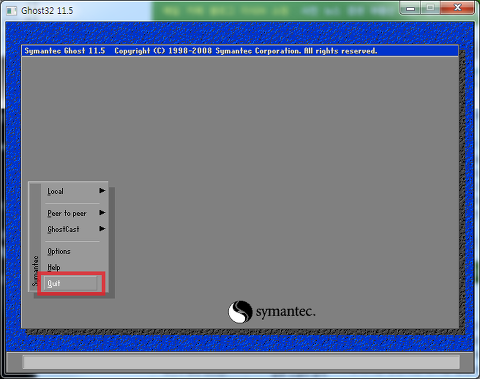Screen dimensions: 480x379
Task: Click the status bar field at the bottom
Action: (241, 362)
